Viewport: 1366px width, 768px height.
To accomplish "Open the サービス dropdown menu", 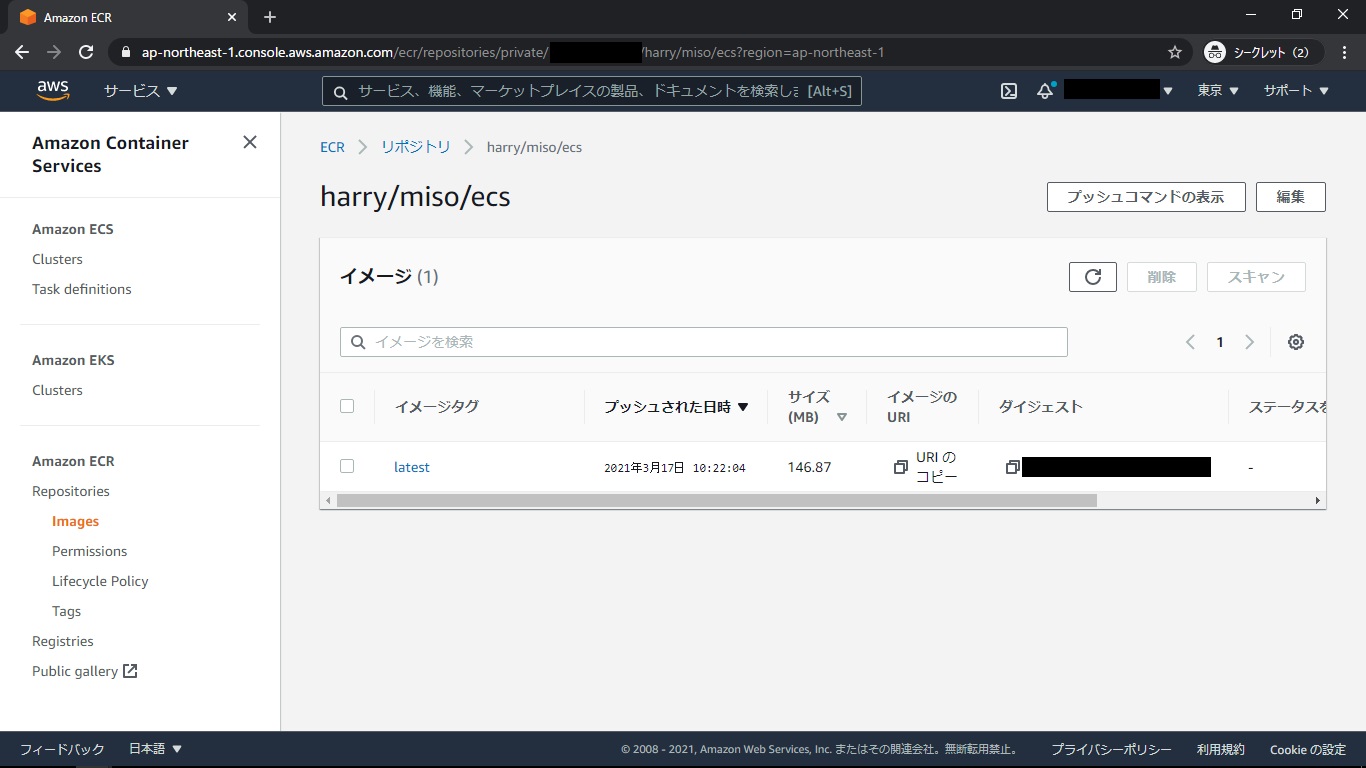I will pyautogui.click(x=140, y=91).
